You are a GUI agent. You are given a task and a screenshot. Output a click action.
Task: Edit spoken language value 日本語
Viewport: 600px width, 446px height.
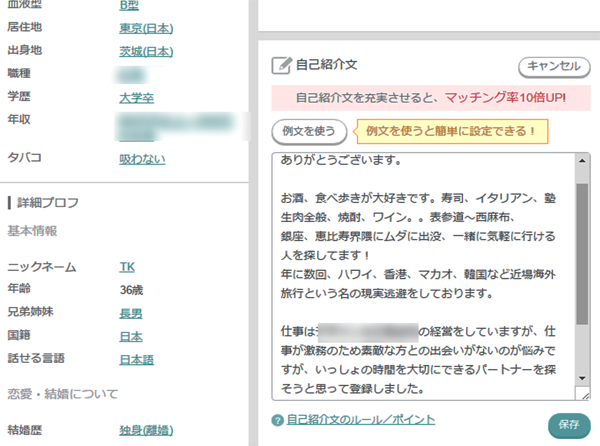(137, 360)
